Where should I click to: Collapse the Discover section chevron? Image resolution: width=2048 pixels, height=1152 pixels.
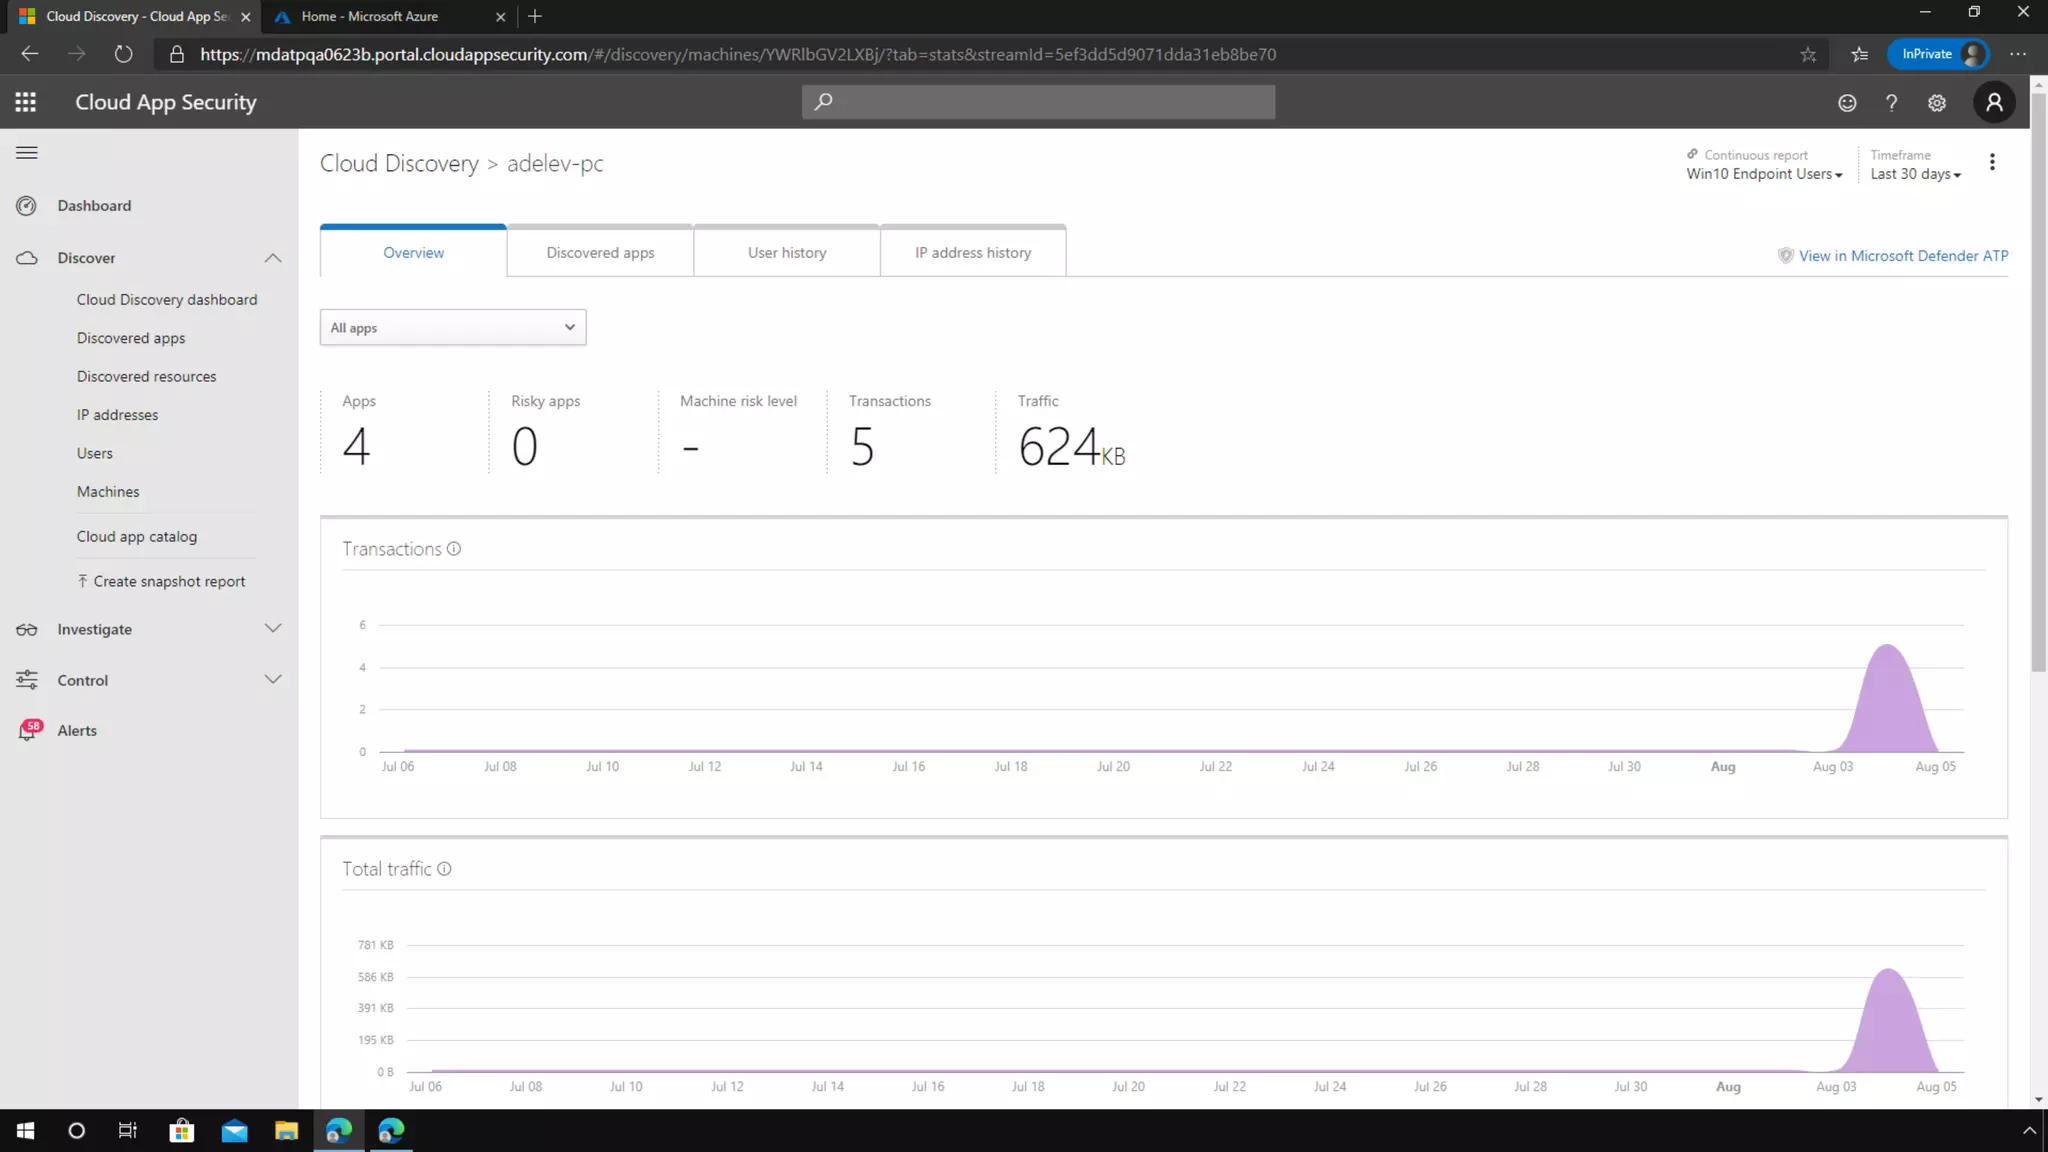pyautogui.click(x=273, y=258)
